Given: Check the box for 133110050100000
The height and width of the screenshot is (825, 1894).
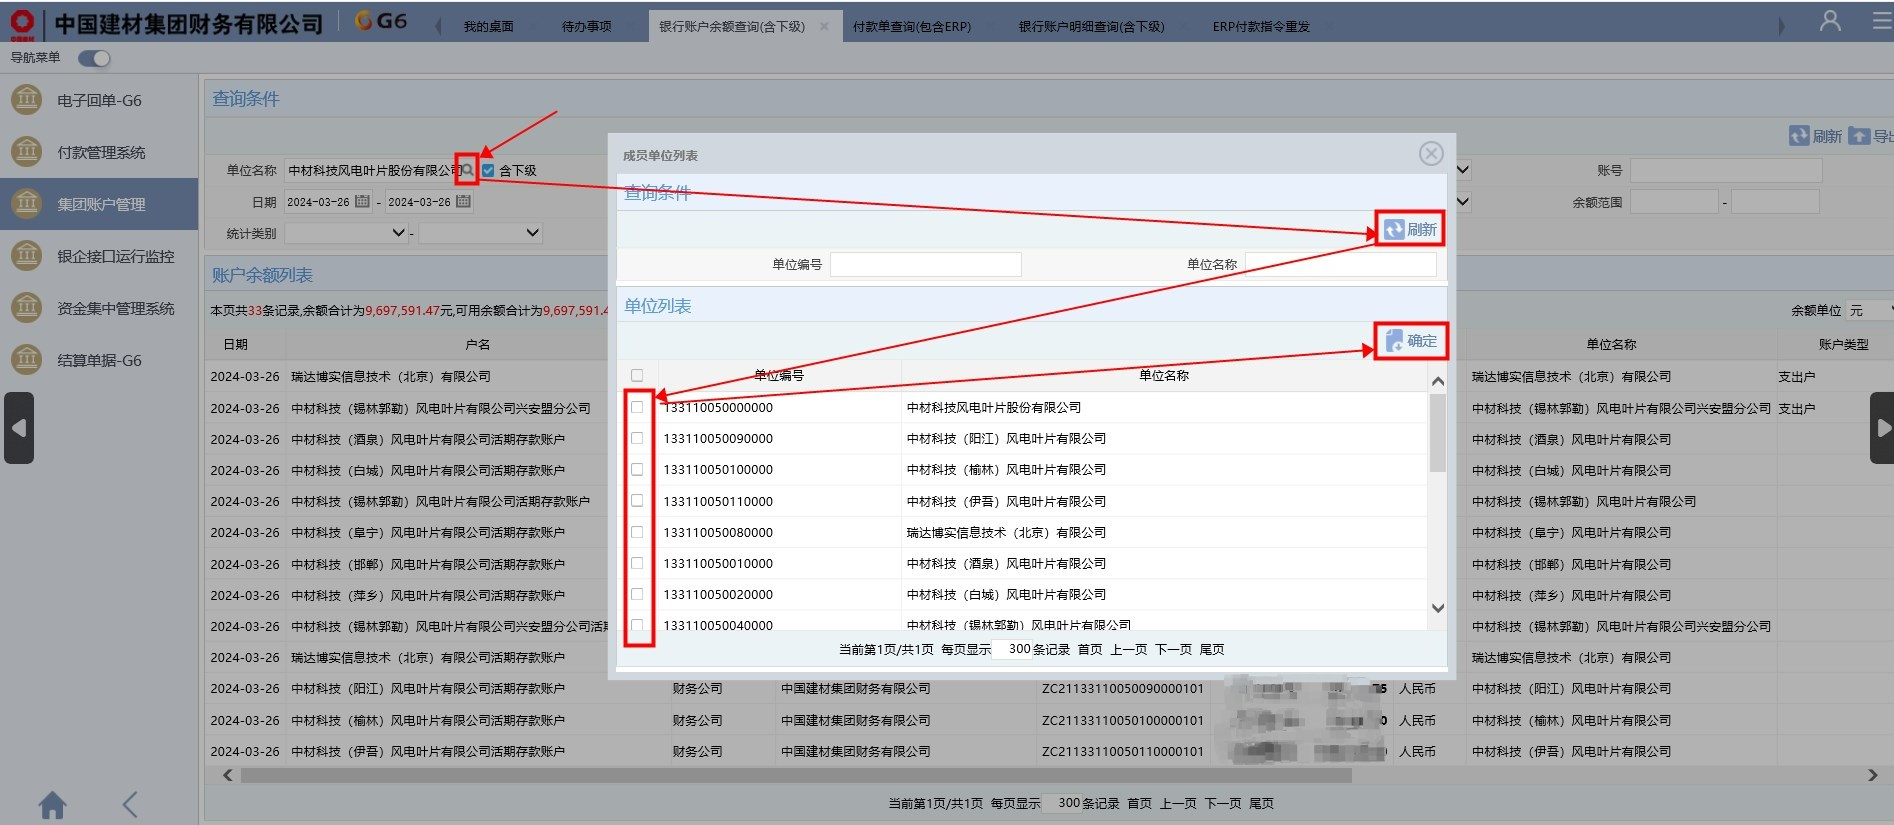Looking at the screenshot, I should [x=637, y=469].
